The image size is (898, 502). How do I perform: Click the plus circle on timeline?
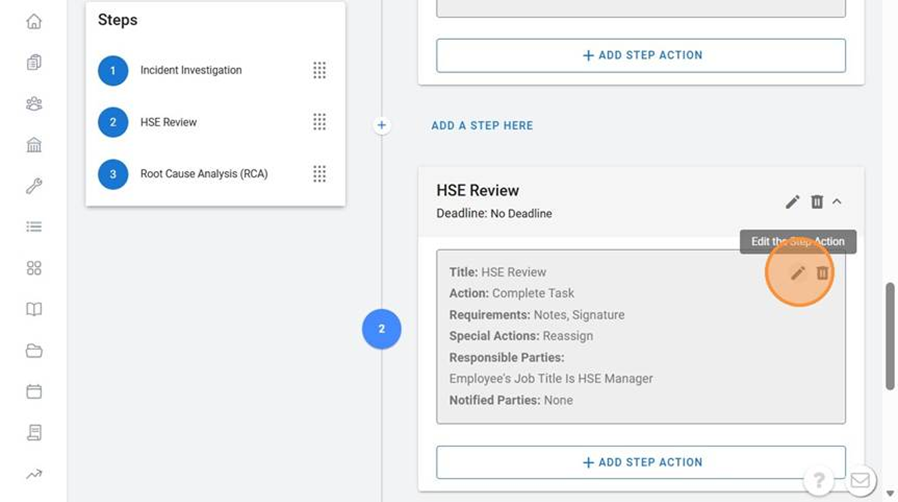point(381,126)
